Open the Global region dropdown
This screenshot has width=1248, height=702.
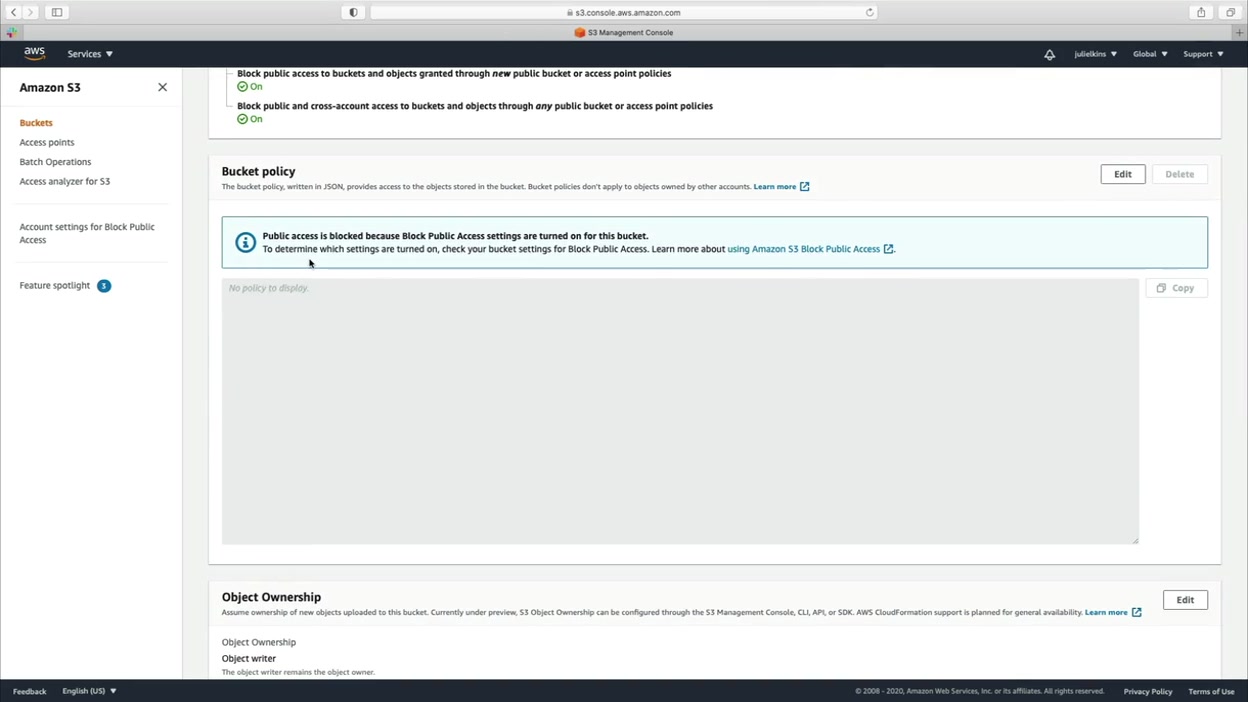coord(1150,54)
